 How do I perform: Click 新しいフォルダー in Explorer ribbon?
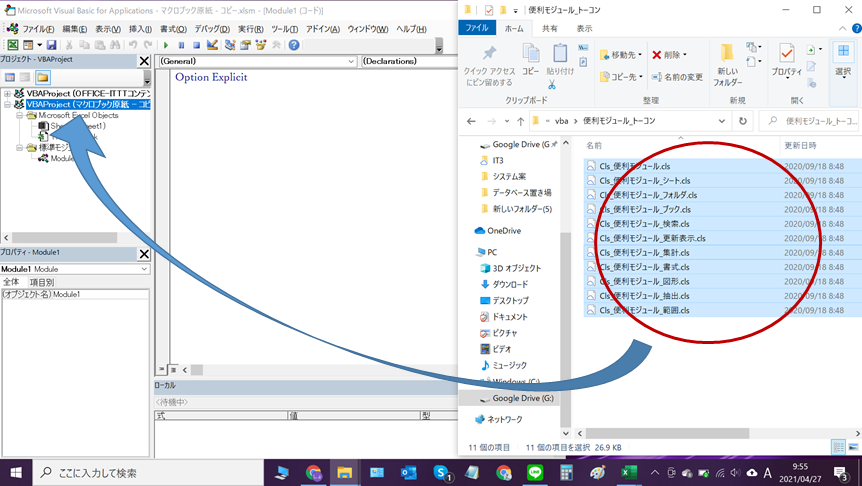coord(727,65)
